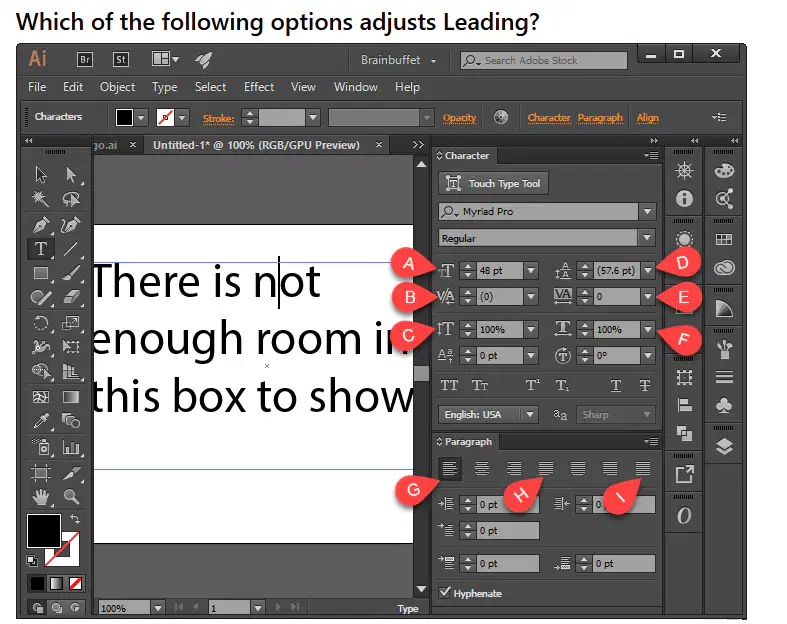The width and height of the screenshot is (787, 624).
Task: Select the Rotate tool
Action: pyautogui.click(x=41, y=323)
